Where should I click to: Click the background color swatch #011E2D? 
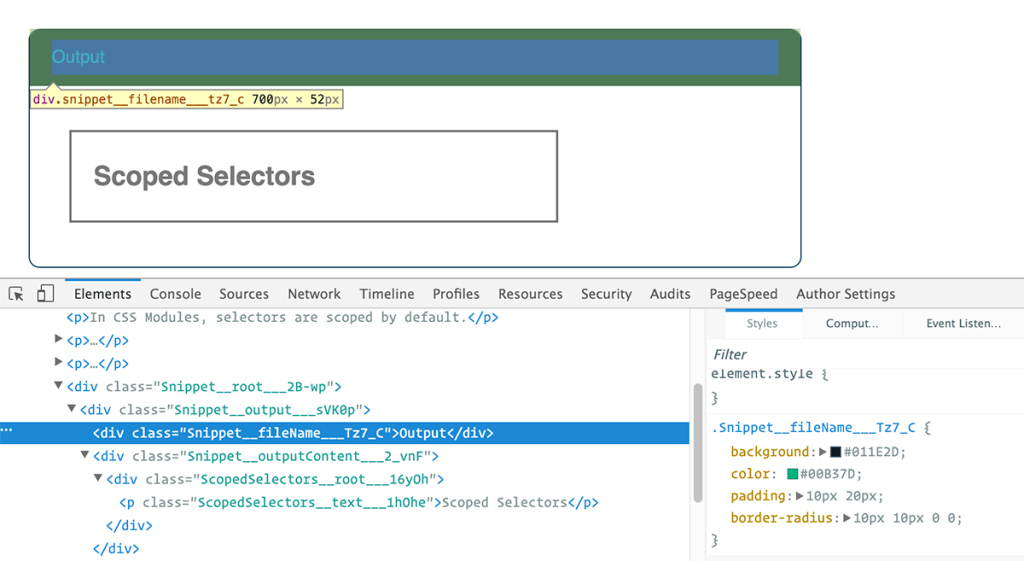click(x=836, y=452)
